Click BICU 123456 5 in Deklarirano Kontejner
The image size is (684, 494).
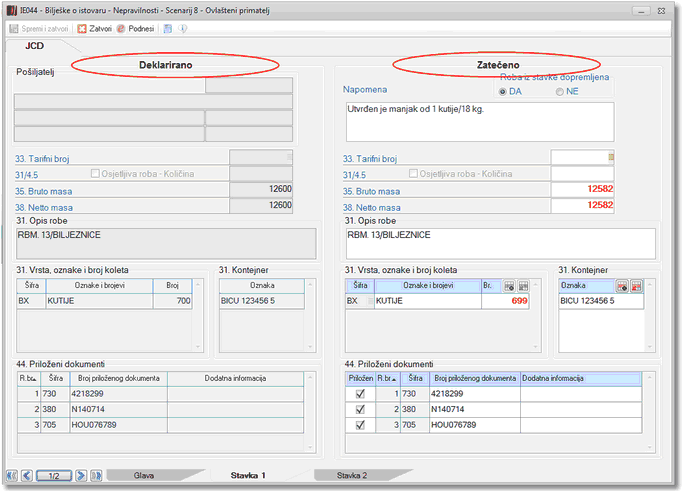pos(262,301)
